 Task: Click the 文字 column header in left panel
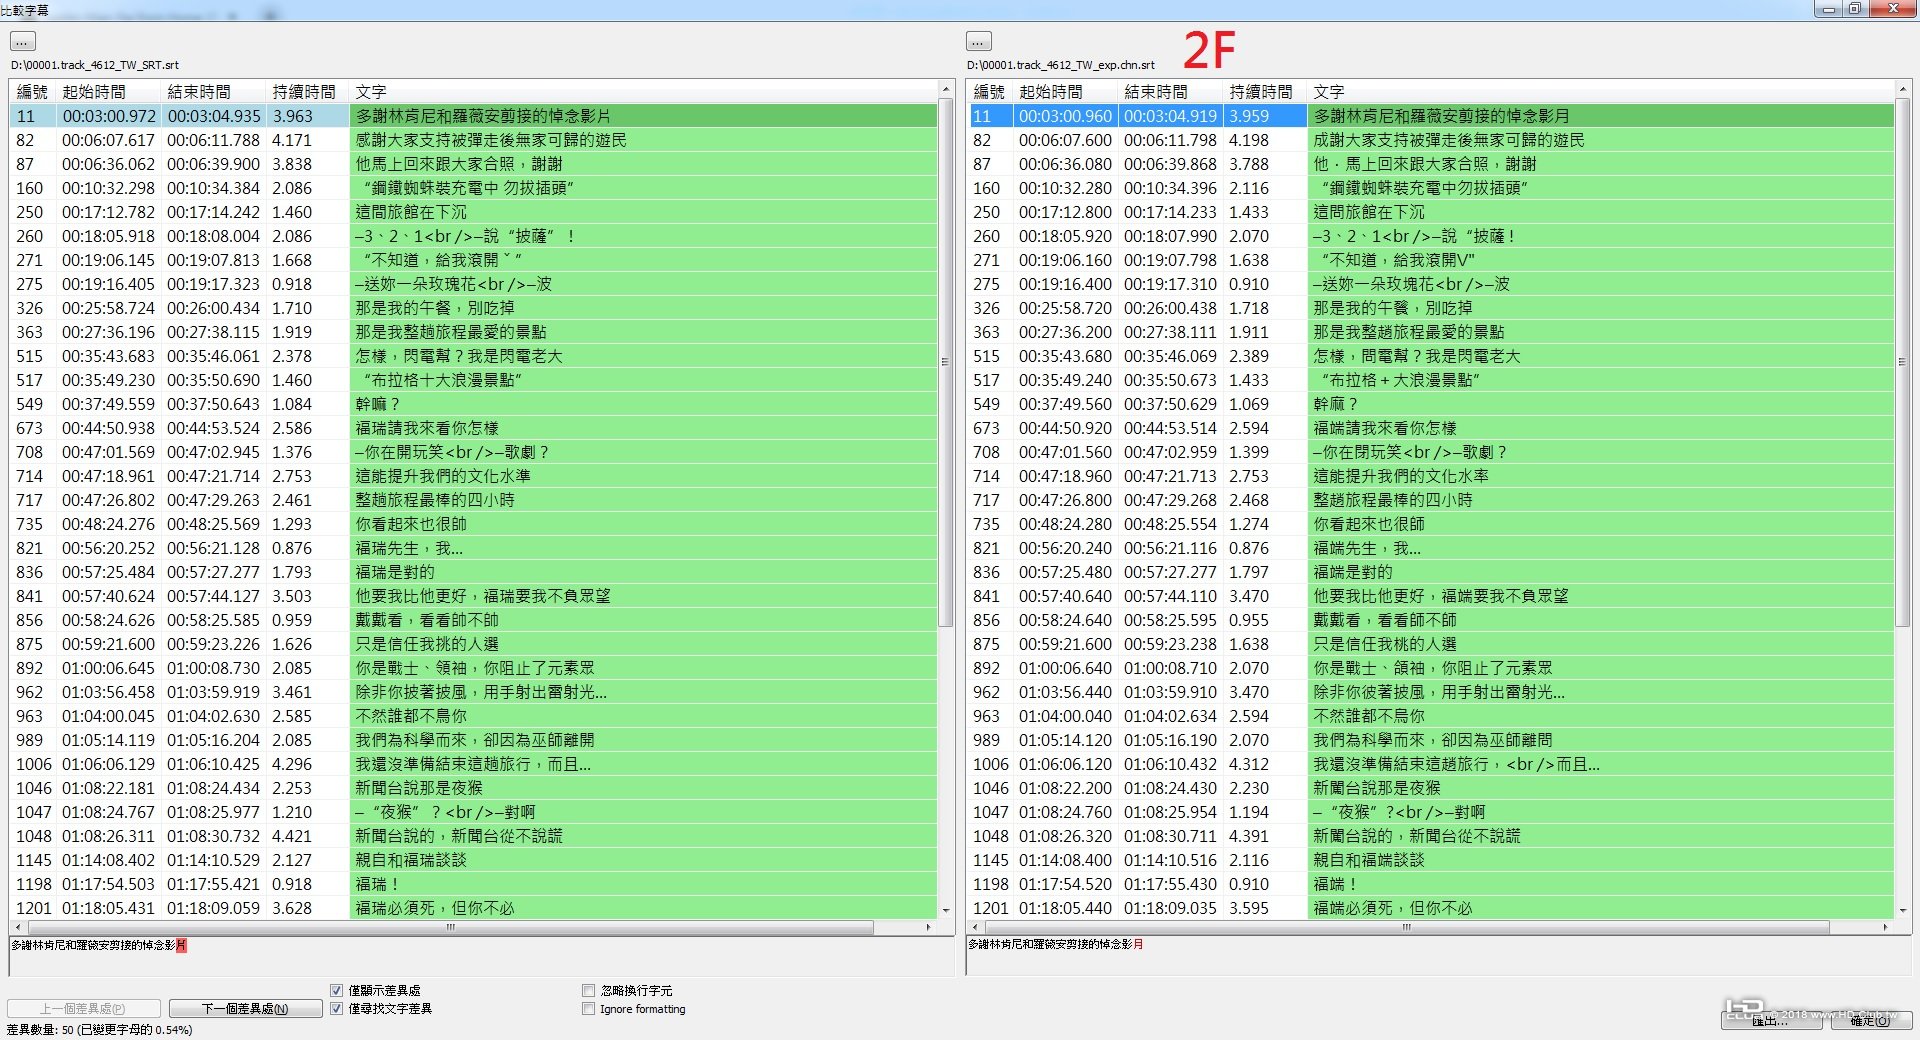643,92
